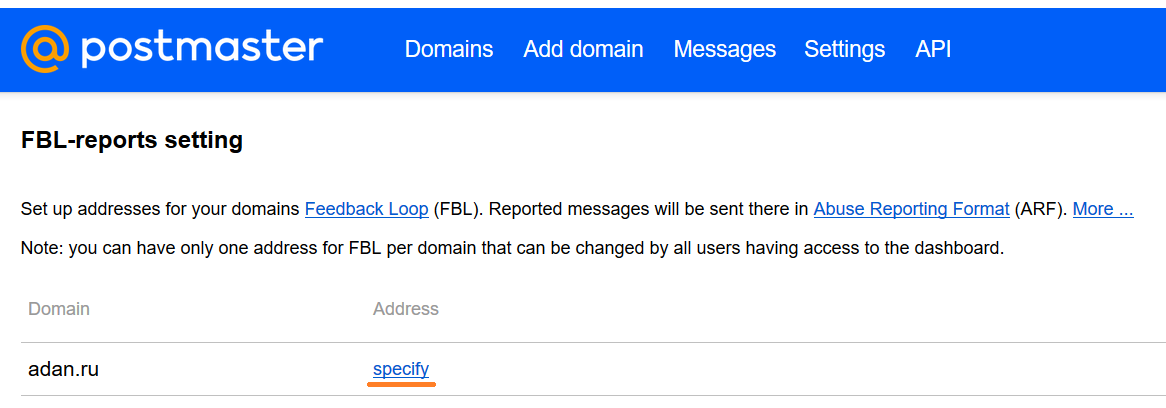
Task: Follow the Feedback Loop link
Action: pos(367,209)
